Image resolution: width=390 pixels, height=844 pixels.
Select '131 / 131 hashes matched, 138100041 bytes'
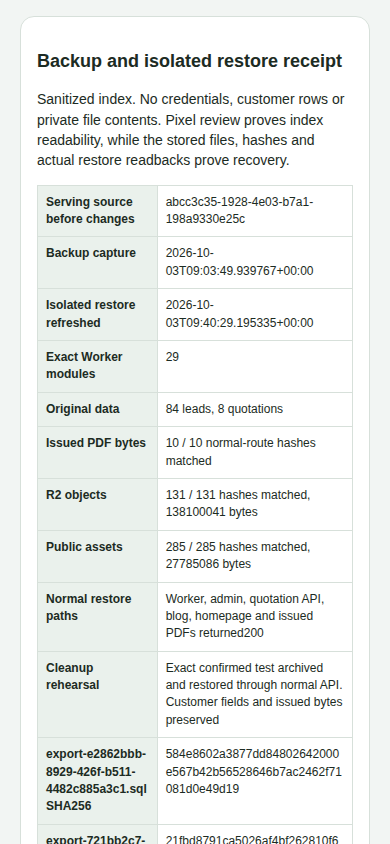pyautogui.click(x=238, y=503)
